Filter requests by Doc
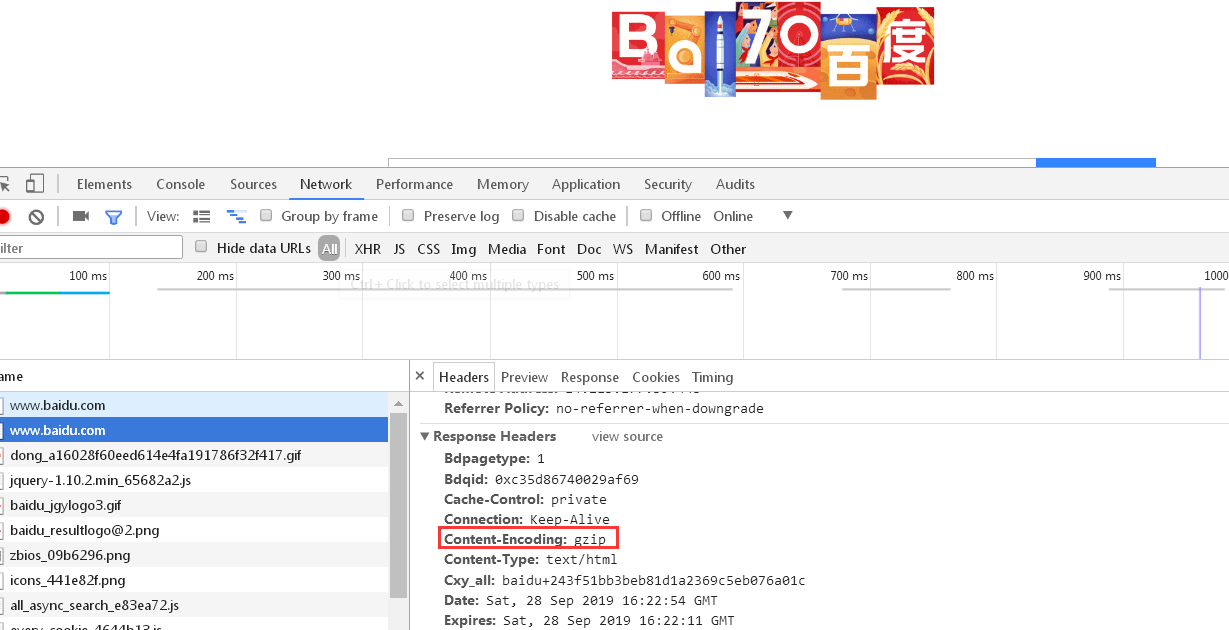This screenshot has width=1229, height=630. [x=590, y=249]
